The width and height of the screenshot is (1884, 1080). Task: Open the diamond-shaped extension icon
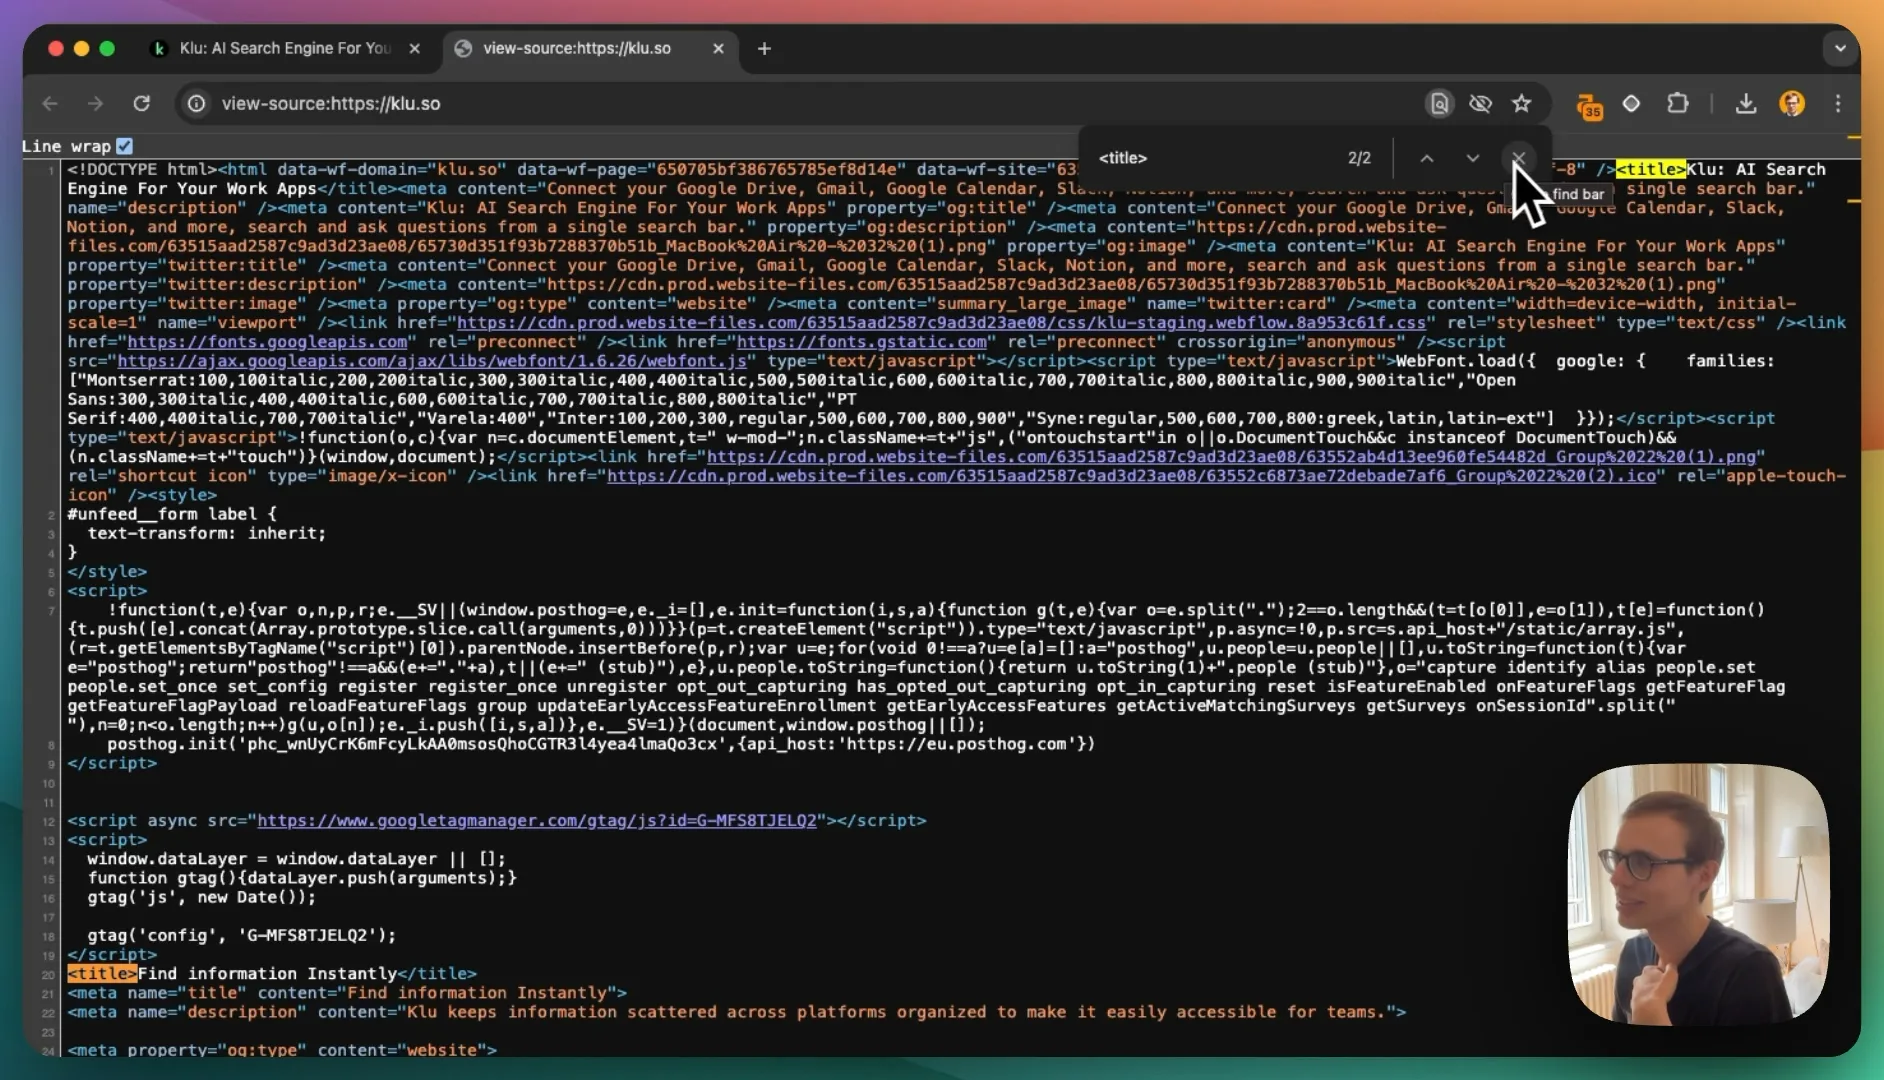(1631, 103)
